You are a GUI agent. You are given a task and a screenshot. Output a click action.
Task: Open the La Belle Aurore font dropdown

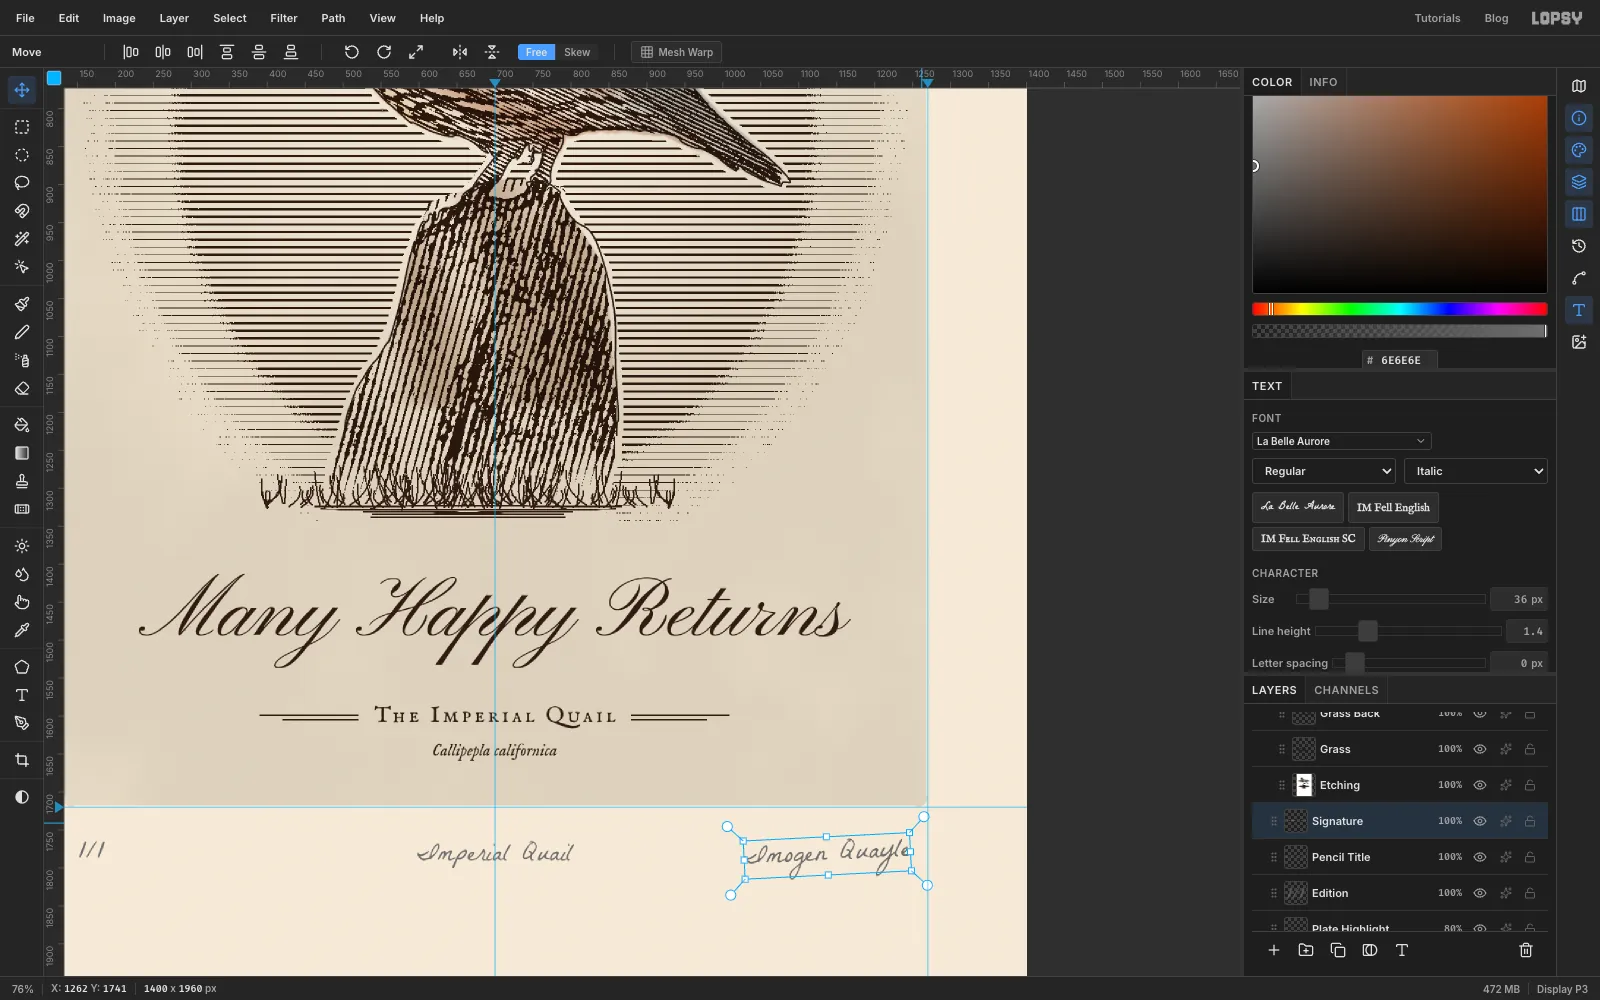pos(1341,441)
